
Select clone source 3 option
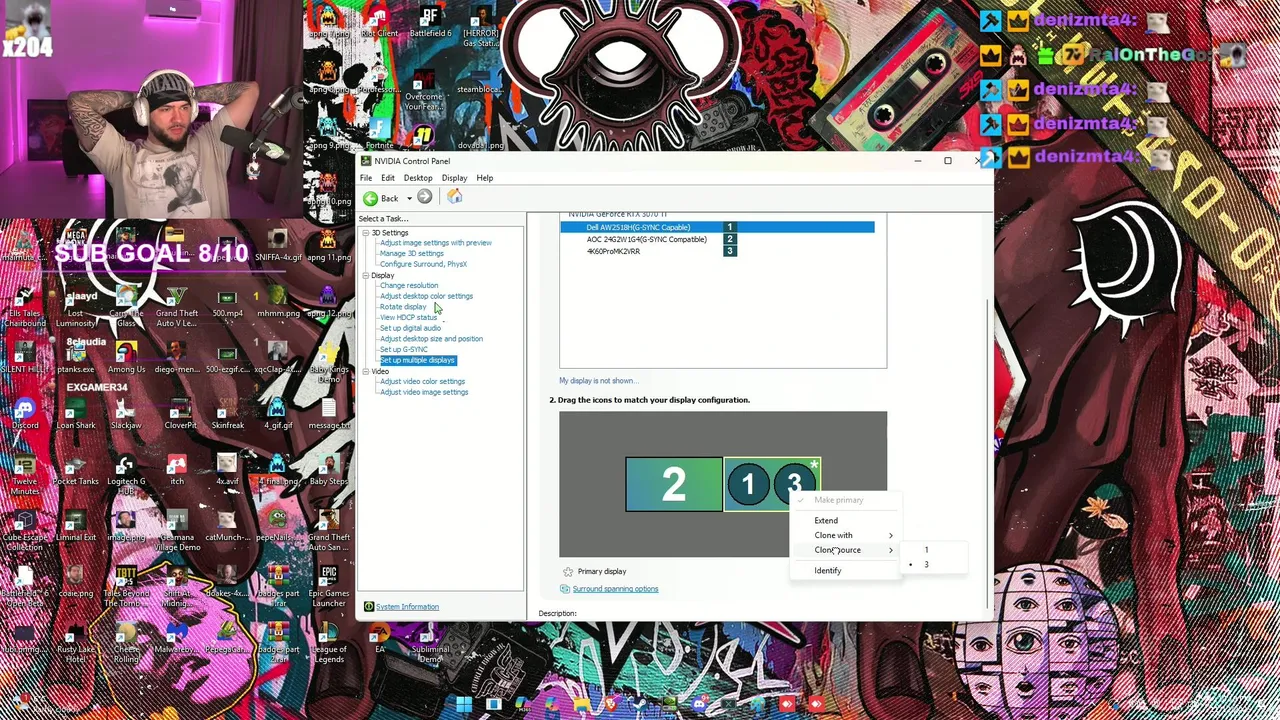pyautogui.click(x=933, y=565)
